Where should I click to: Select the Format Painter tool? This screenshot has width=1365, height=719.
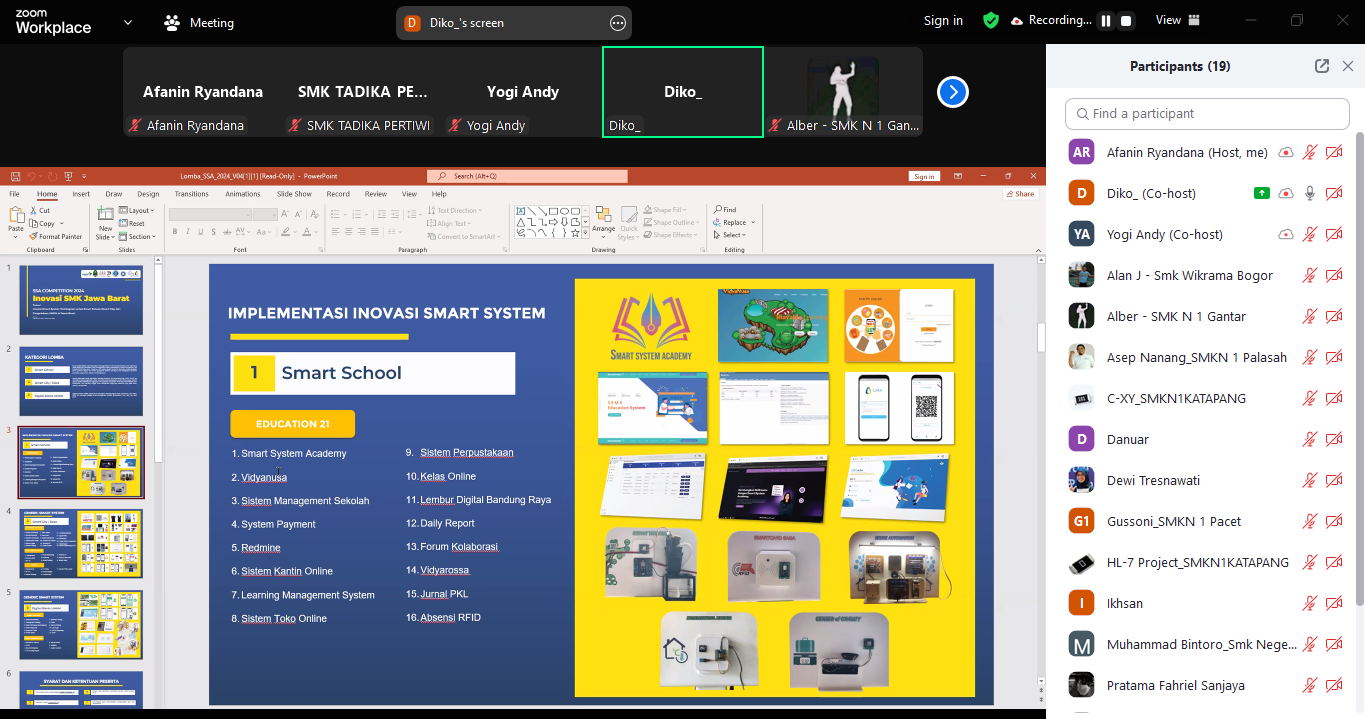click(x=56, y=237)
